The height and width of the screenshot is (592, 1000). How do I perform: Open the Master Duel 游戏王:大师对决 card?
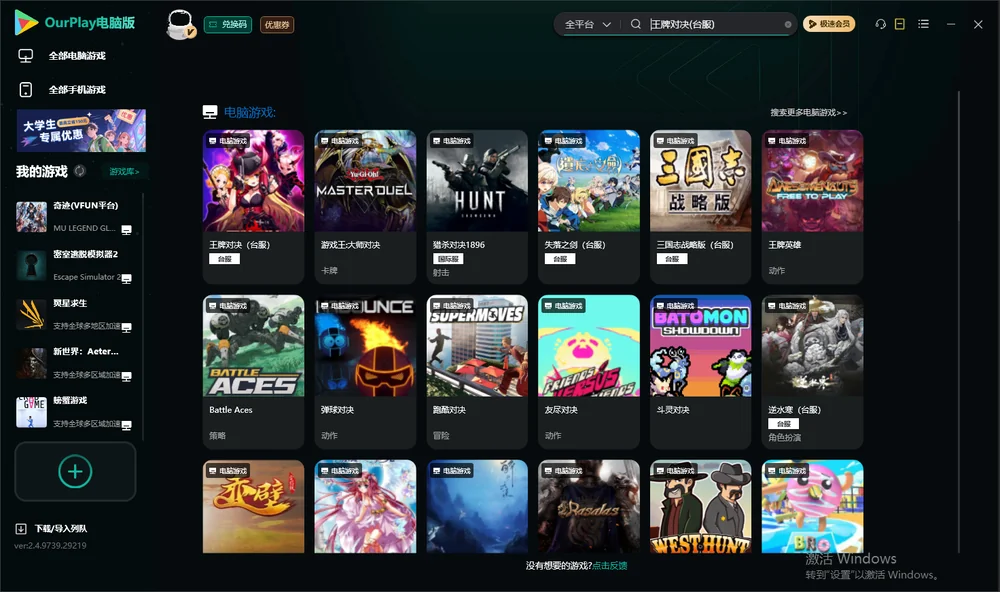pos(365,207)
